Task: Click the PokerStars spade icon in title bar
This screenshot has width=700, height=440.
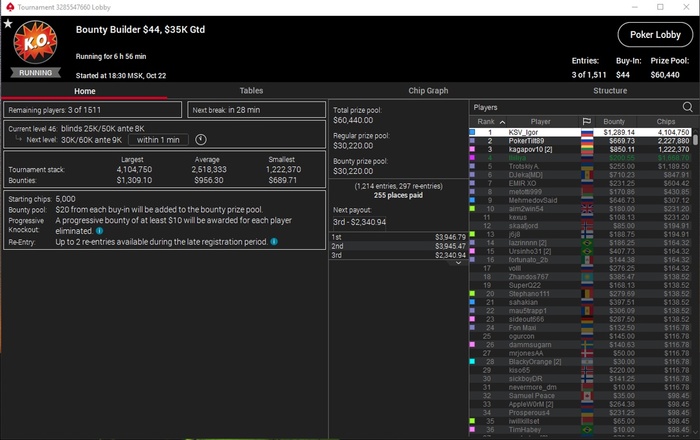Action: [10, 7]
